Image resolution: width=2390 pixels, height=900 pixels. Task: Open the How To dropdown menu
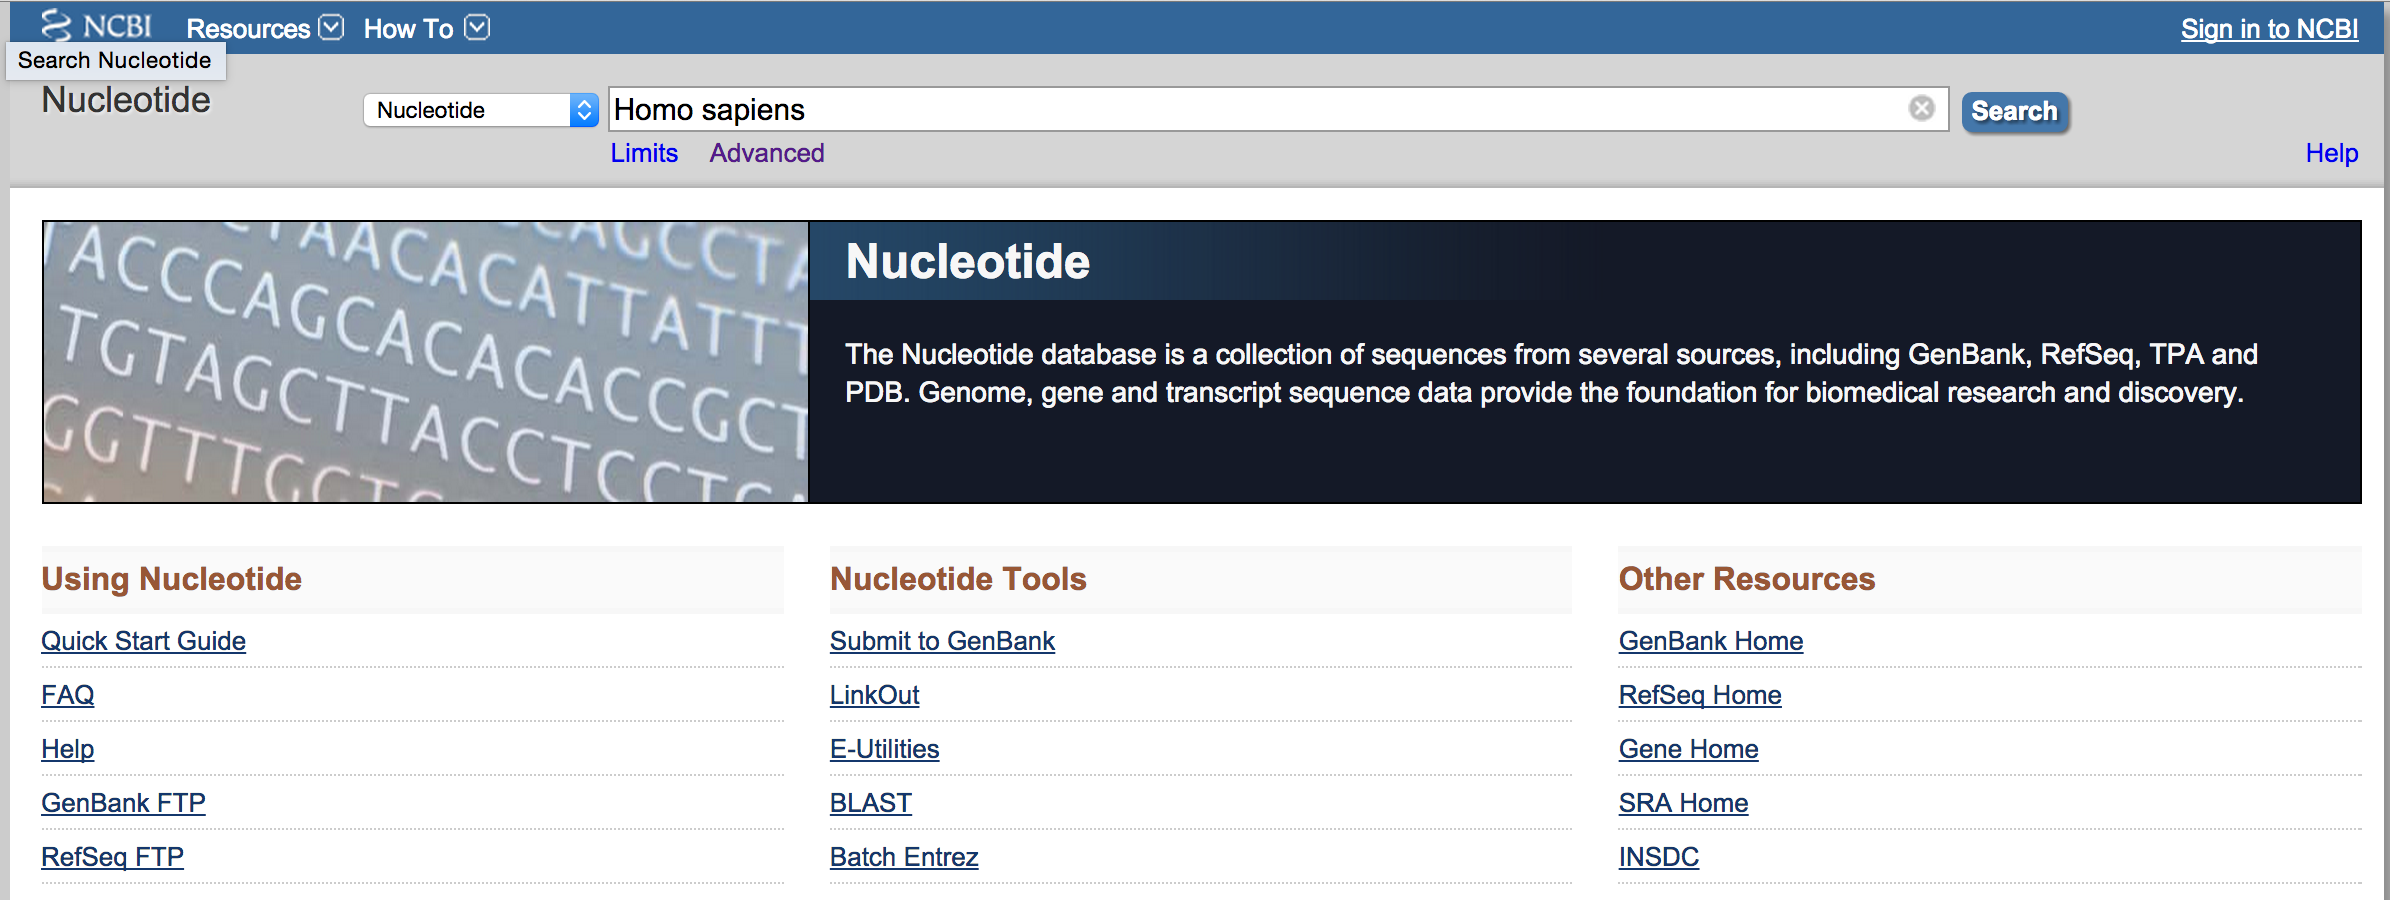tap(426, 28)
